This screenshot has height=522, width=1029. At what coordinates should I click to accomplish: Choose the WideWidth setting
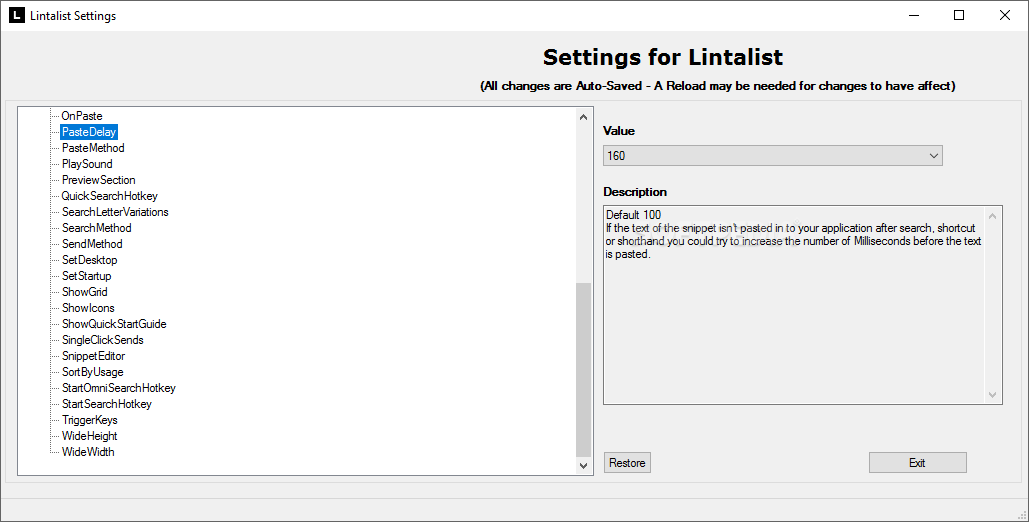(88, 452)
